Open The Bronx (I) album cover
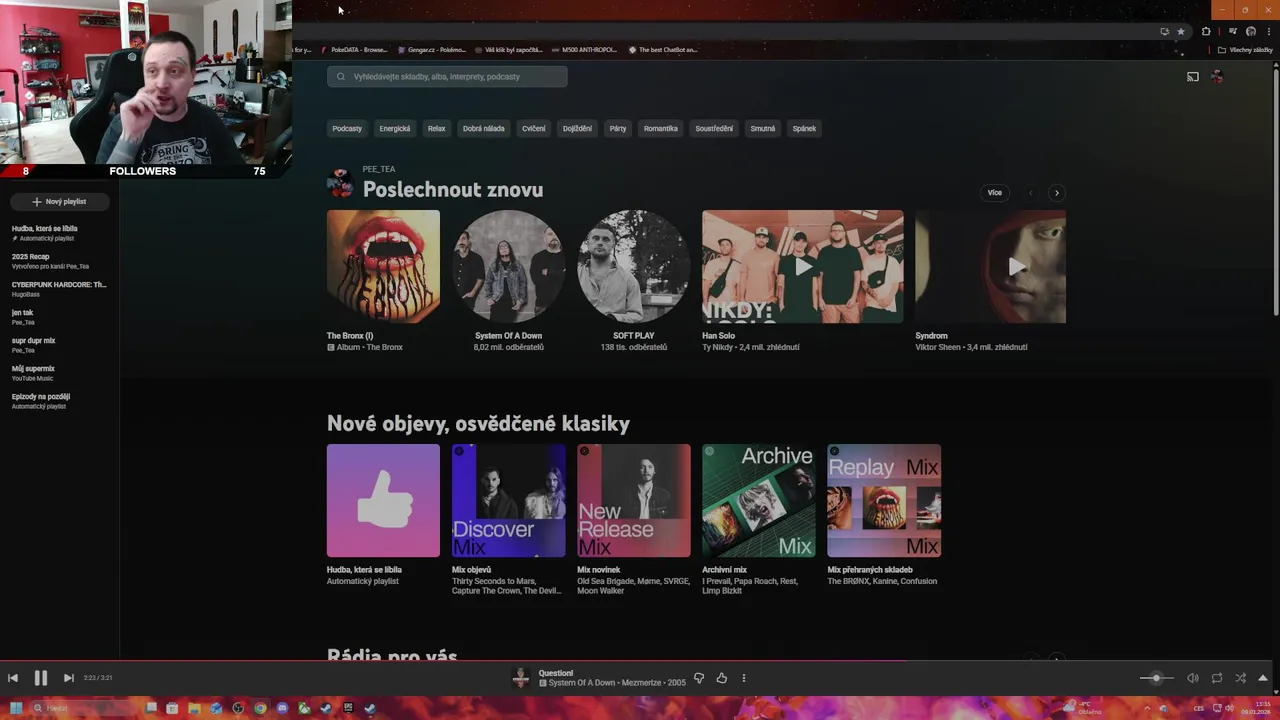This screenshot has width=1280, height=720. click(x=383, y=266)
